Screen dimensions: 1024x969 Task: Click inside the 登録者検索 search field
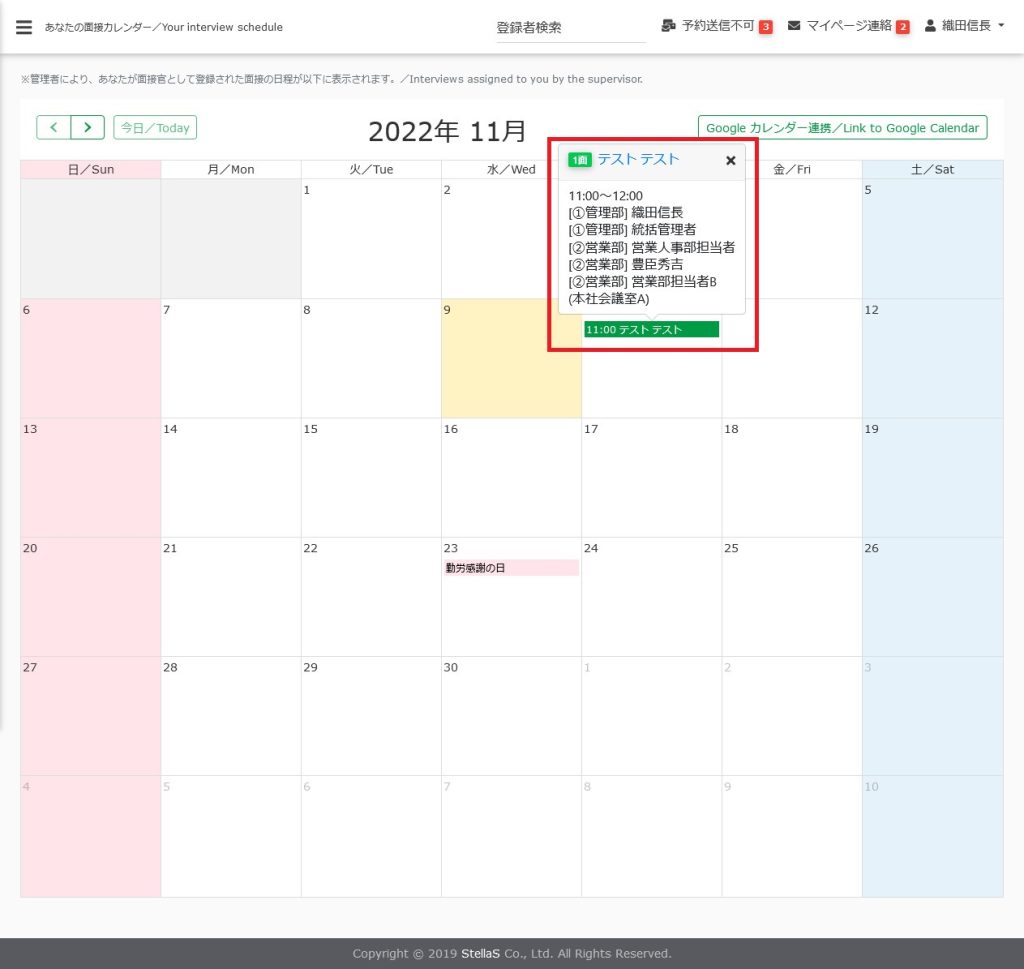[x=570, y=28]
